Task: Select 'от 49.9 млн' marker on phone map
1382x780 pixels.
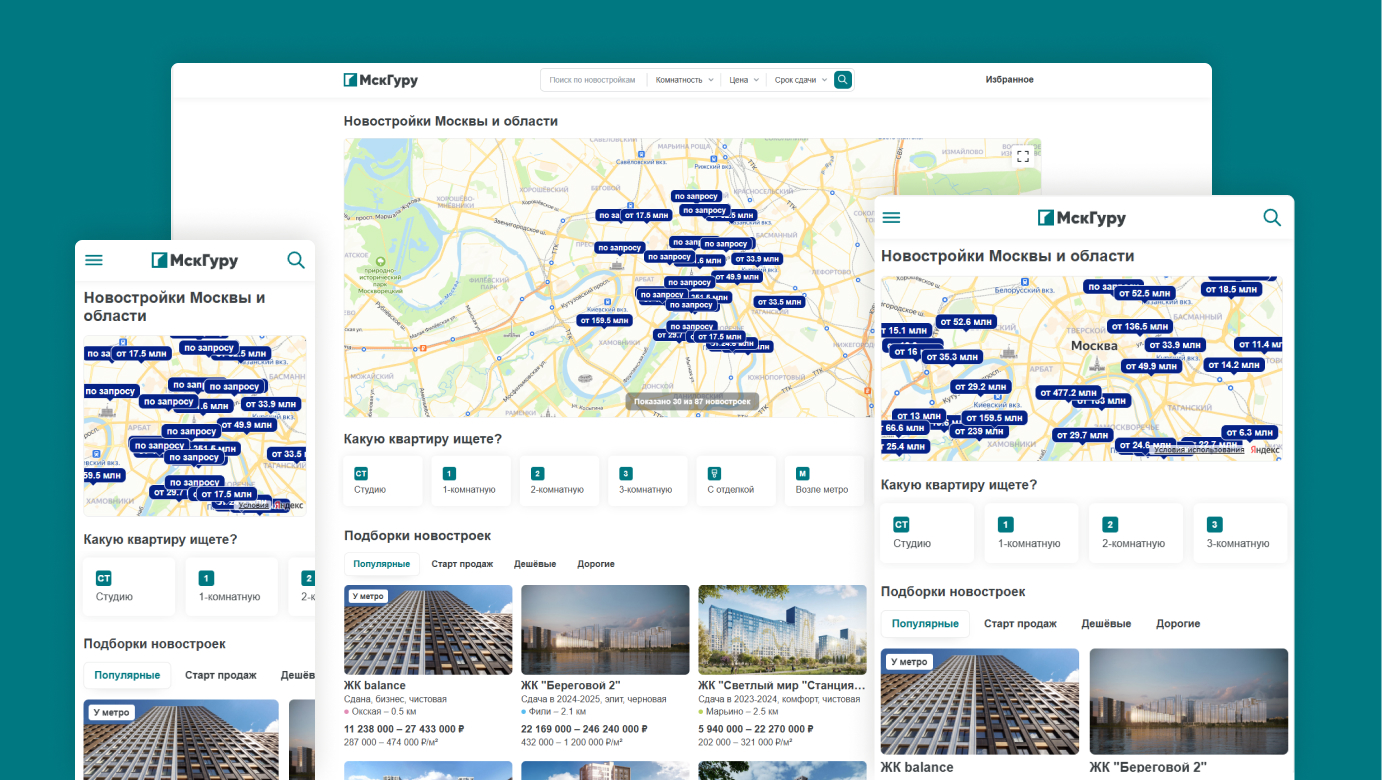Action: [245, 425]
